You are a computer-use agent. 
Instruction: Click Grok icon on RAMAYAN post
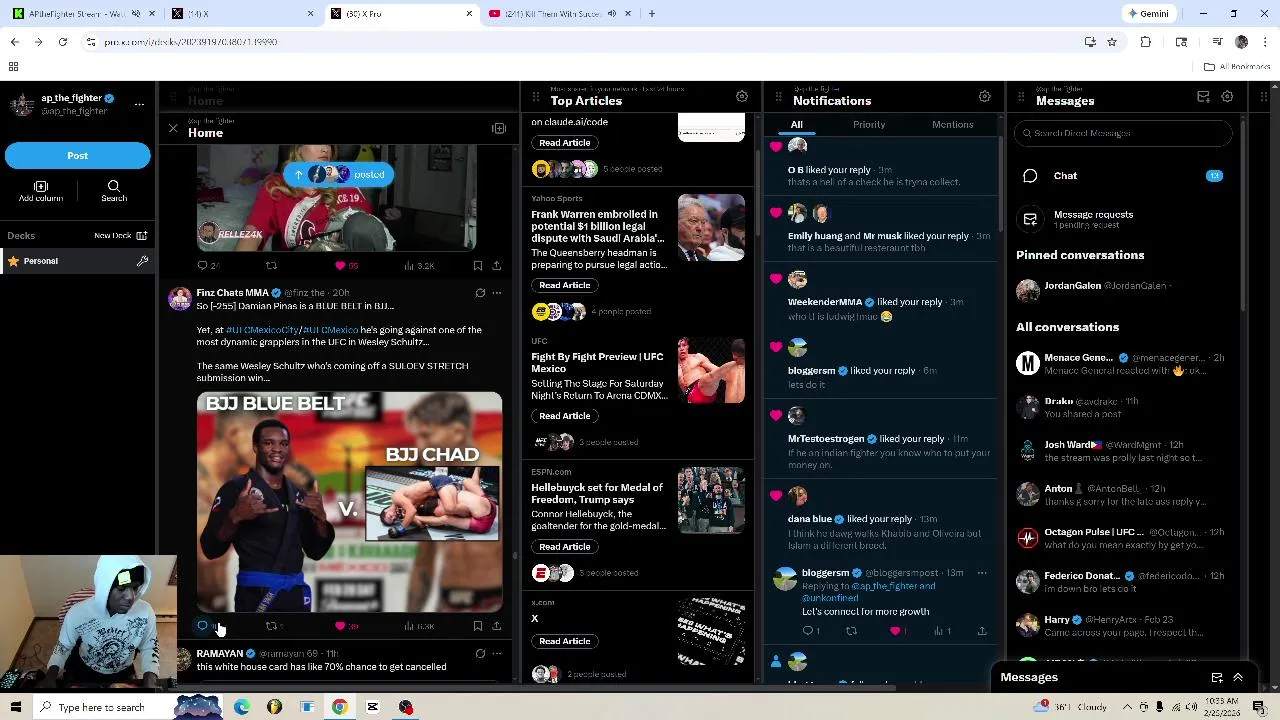[x=480, y=654]
